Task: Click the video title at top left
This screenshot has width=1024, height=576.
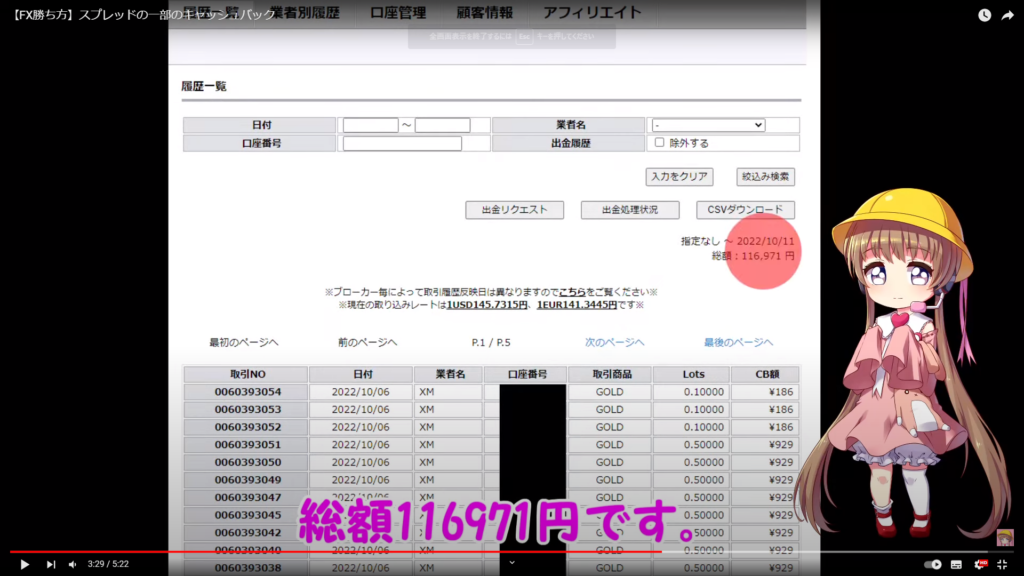Action: pyautogui.click(x=145, y=14)
